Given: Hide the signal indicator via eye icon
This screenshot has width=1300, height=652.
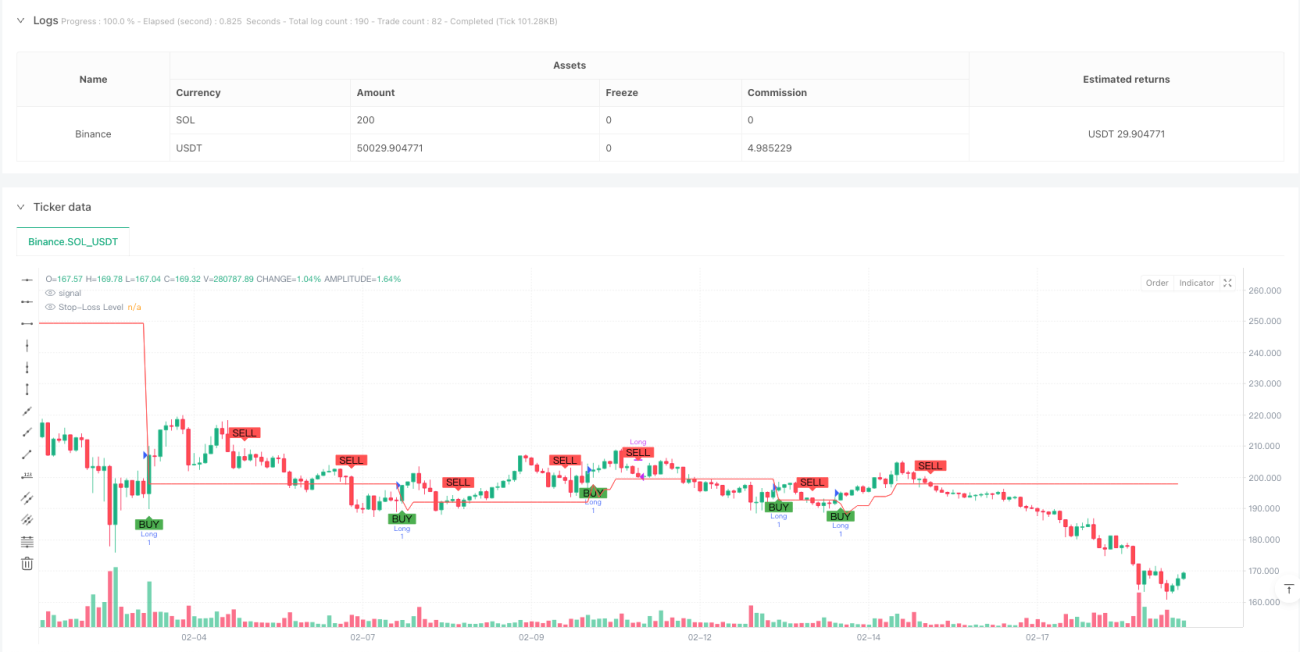Looking at the screenshot, I should coord(50,293).
